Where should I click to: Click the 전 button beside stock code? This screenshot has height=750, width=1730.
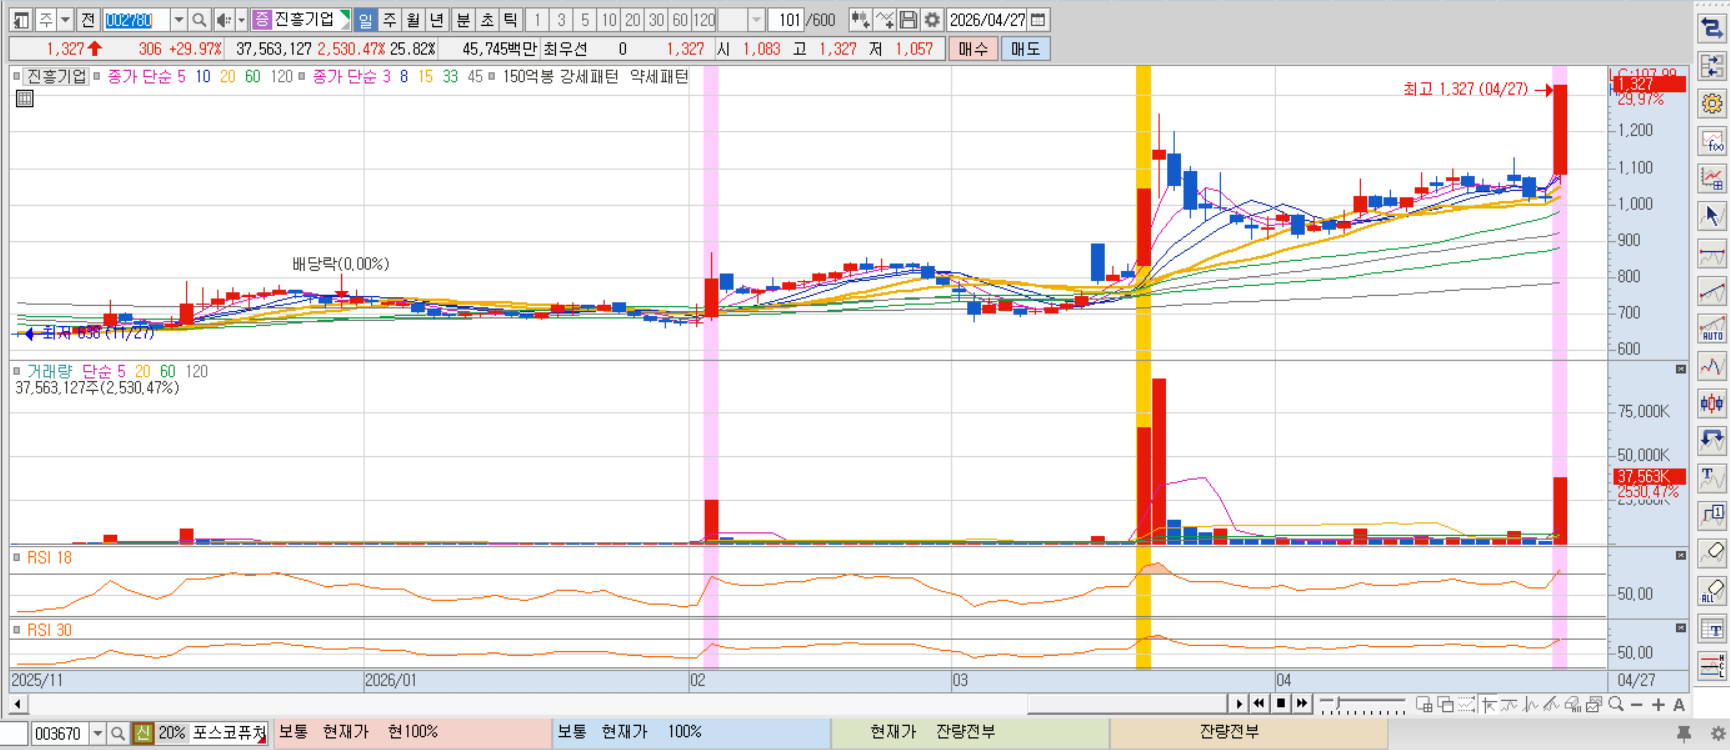pyautogui.click(x=88, y=20)
